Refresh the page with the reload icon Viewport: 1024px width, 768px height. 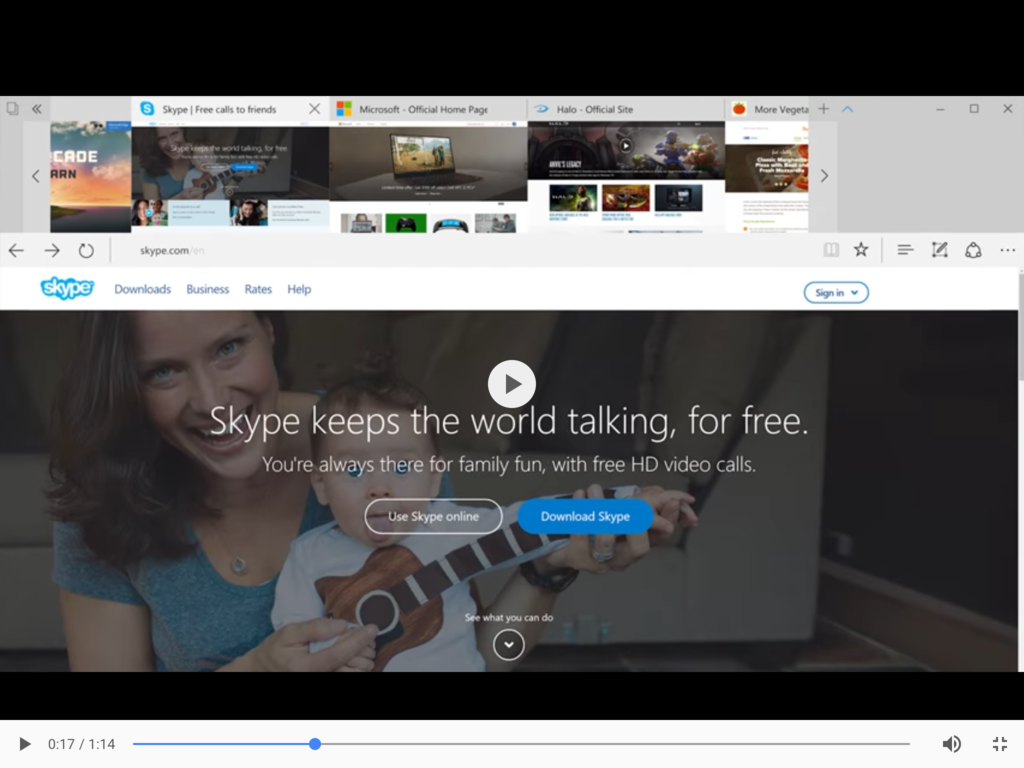86,250
